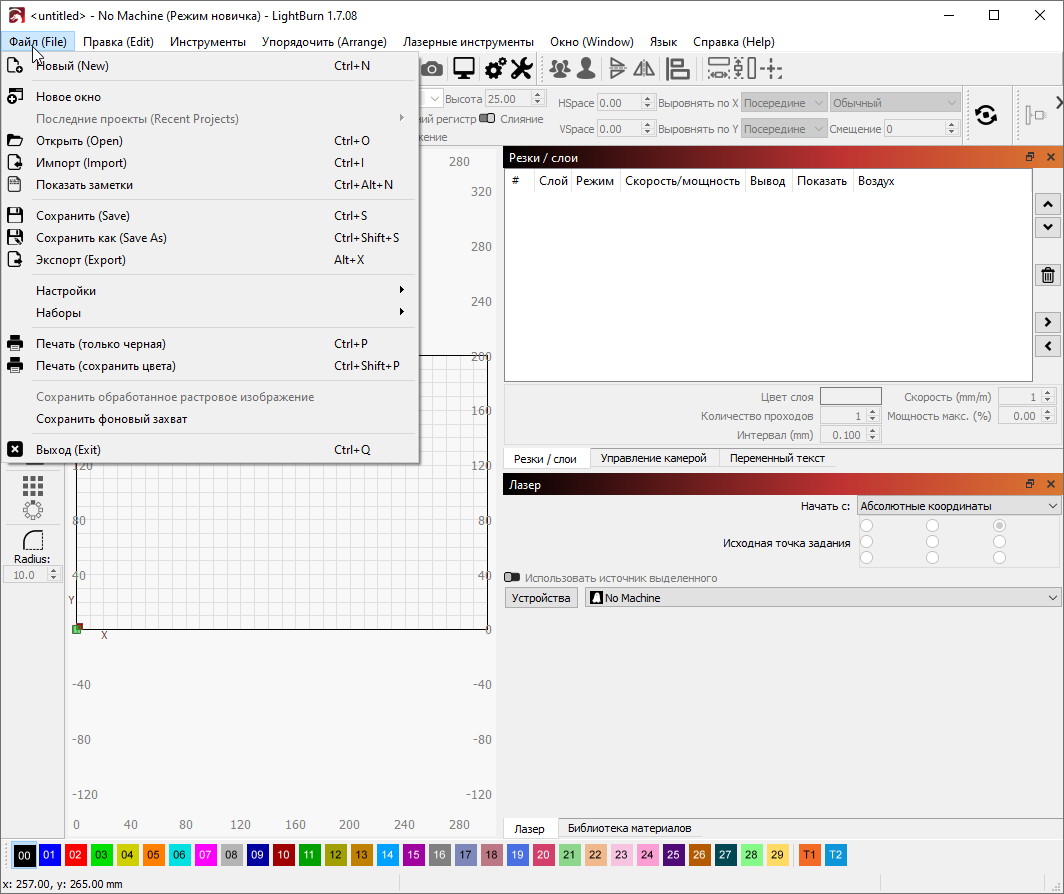Viewport: 1064px width, 894px height.
Task: Open the Выровнять по X dropdown
Action: pyautogui.click(x=784, y=103)
